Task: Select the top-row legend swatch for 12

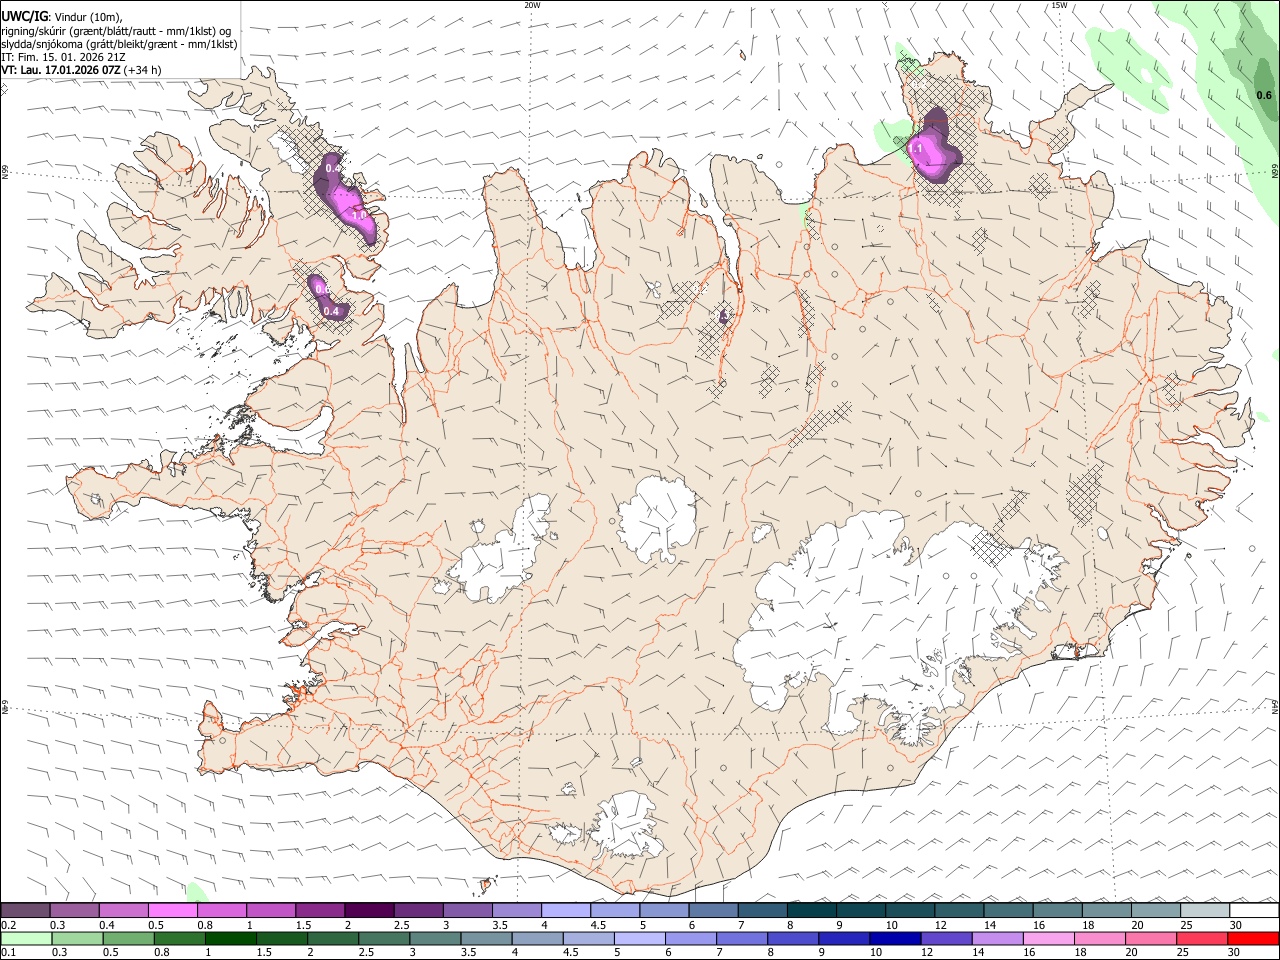Action: pos(959,910)
